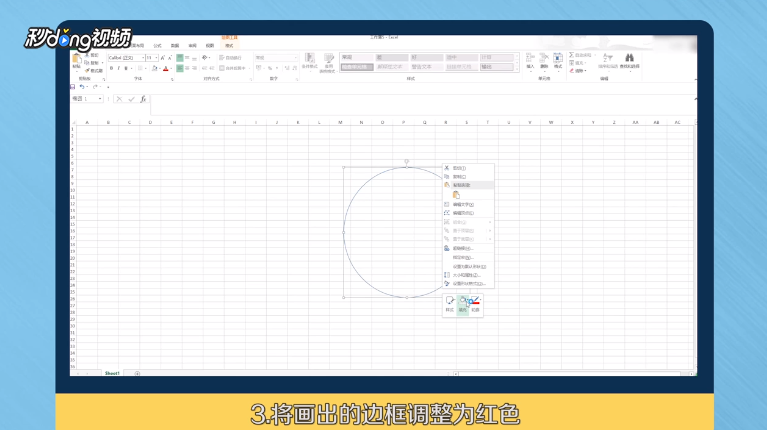
Task: Select Edit Points in the context menu
Action: (x=468, y=213)
